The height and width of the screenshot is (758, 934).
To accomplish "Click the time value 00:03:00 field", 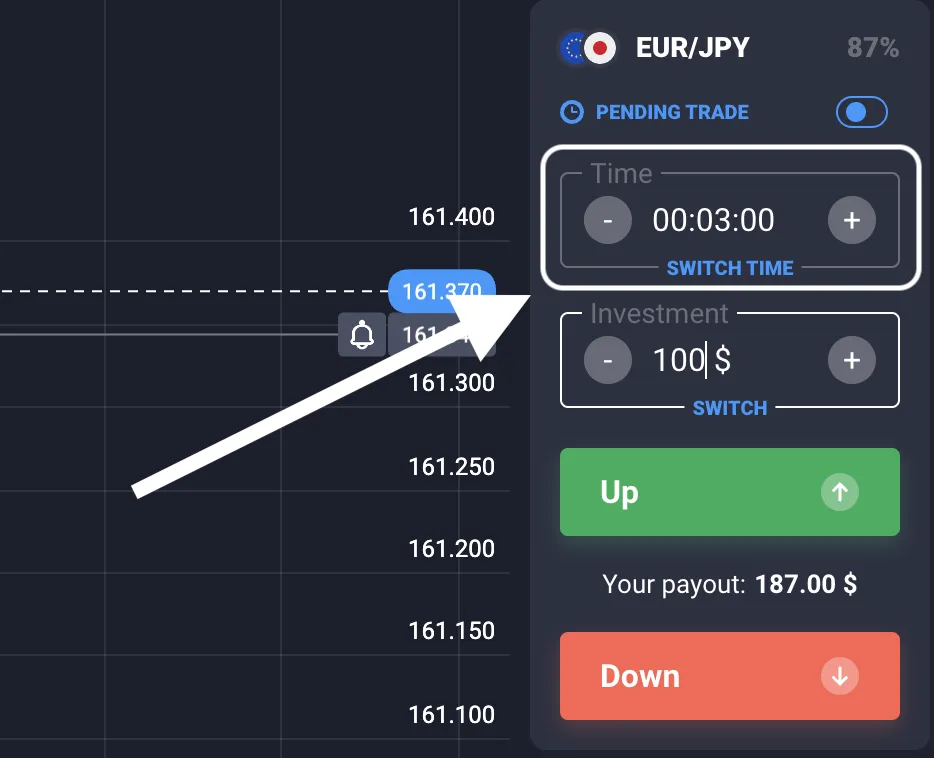I will tap(713, 220).
